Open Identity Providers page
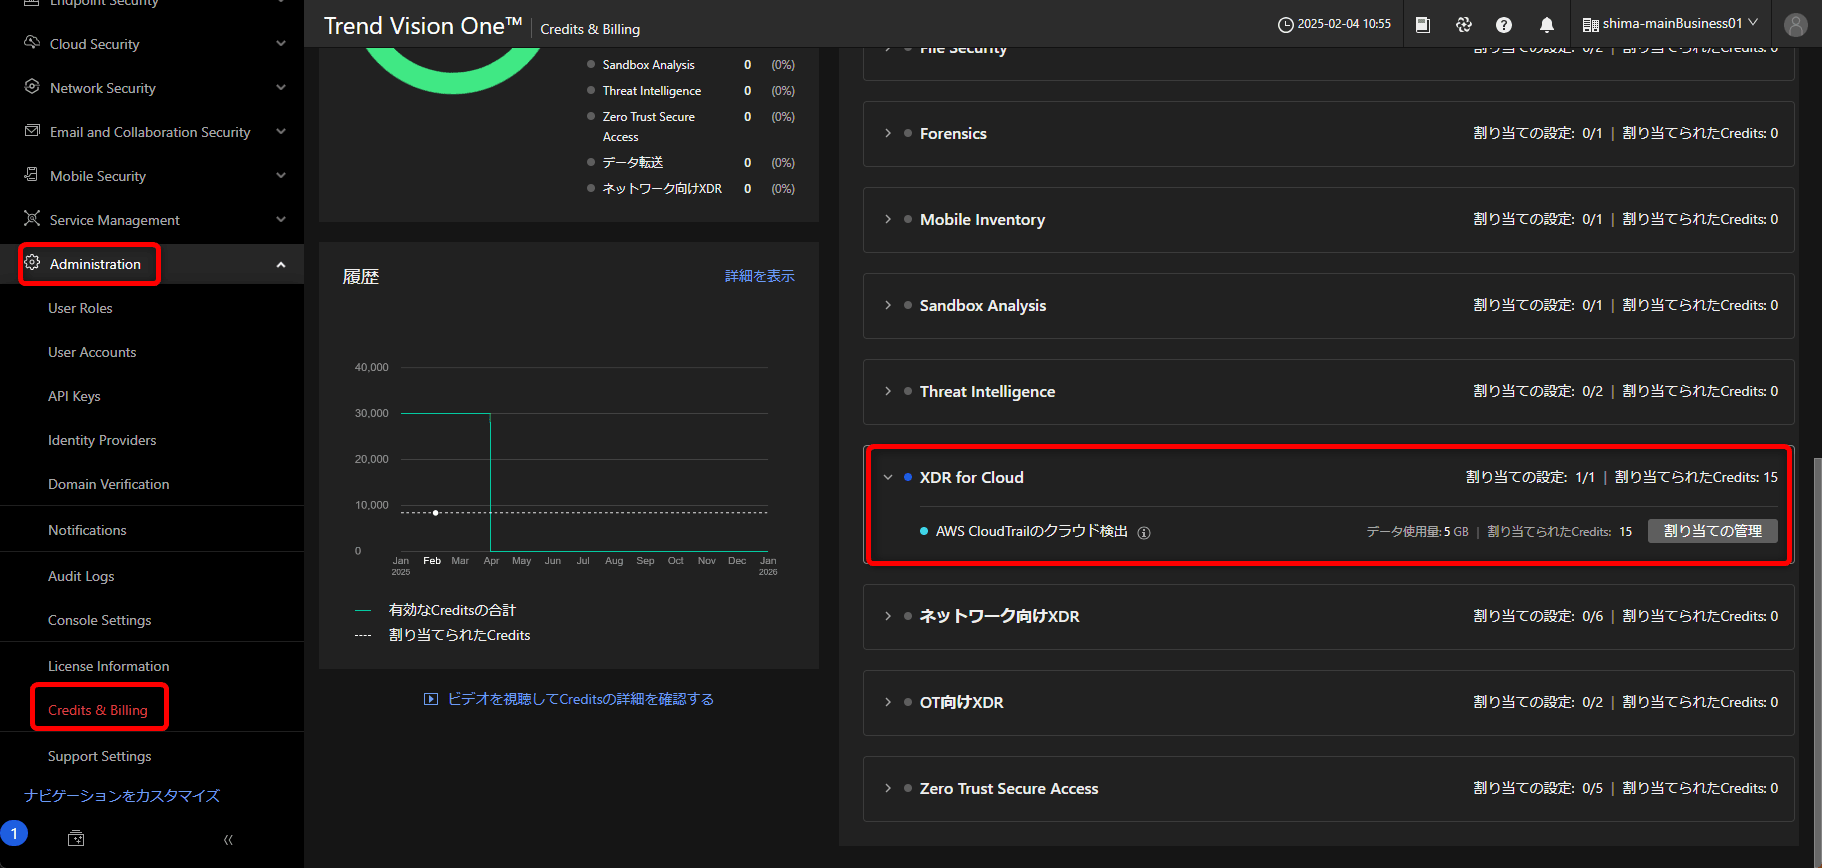This screenshot has height=868, width=1822. pos(102,440)
